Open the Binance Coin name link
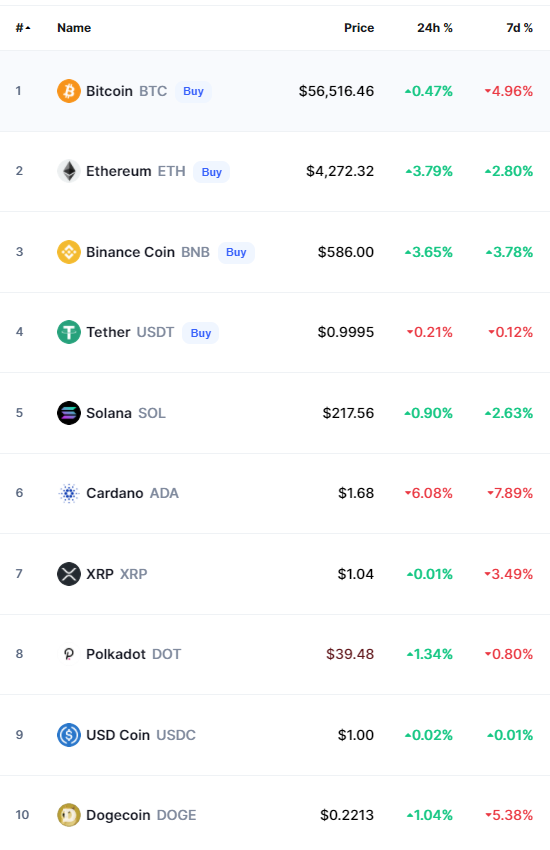550x850 pixels. pos(131,252)
